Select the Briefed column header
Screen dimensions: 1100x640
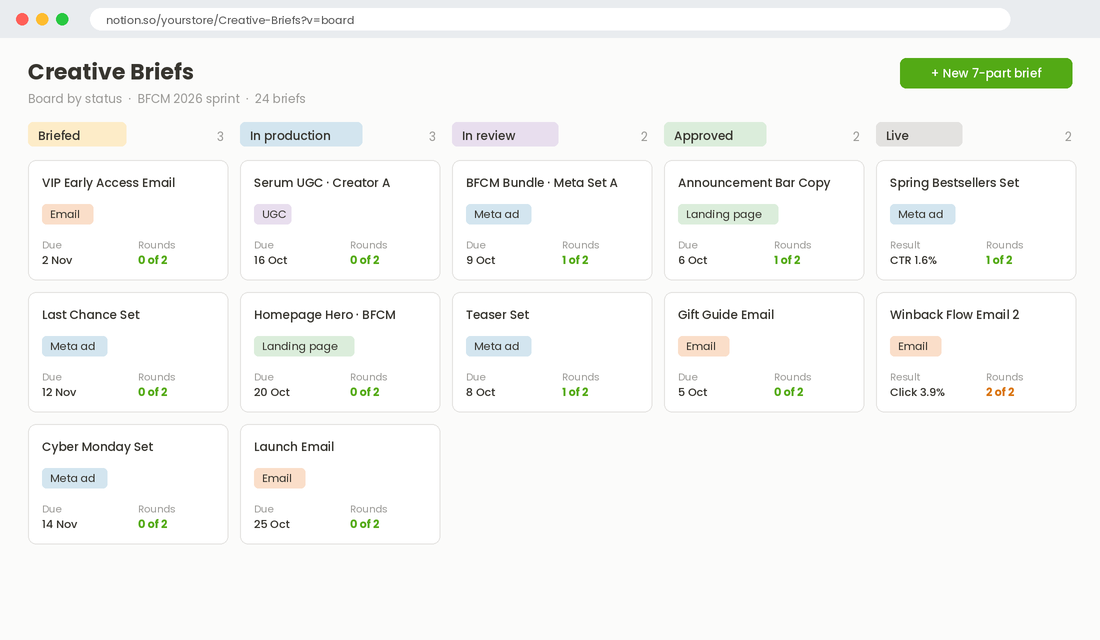coord(77,135)
